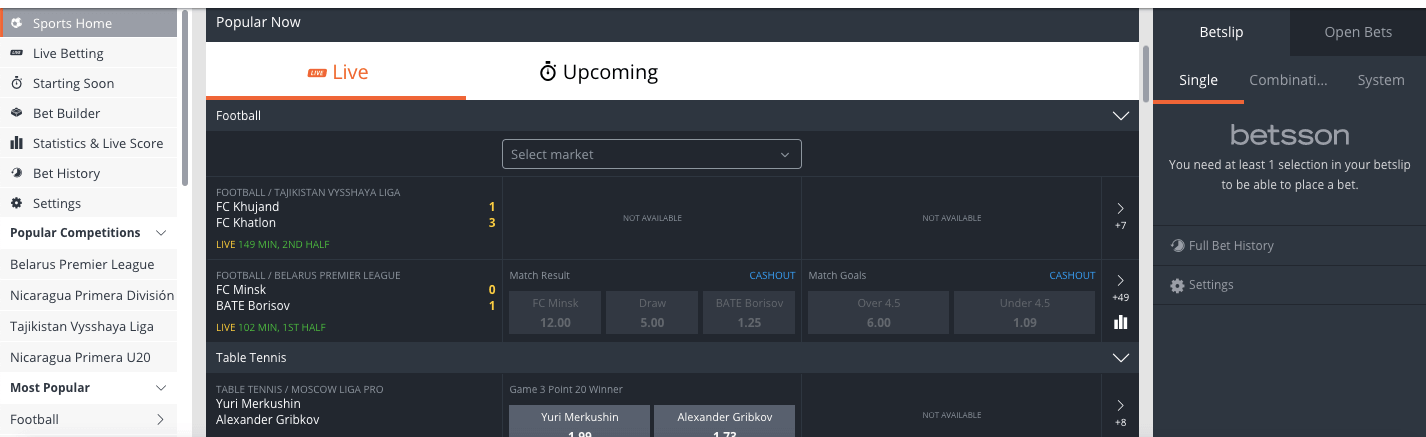Image resolution: width=1426 pixels, height=437 pixels.
Task: Go to Sports Home
Action: (x=89, y=23)
